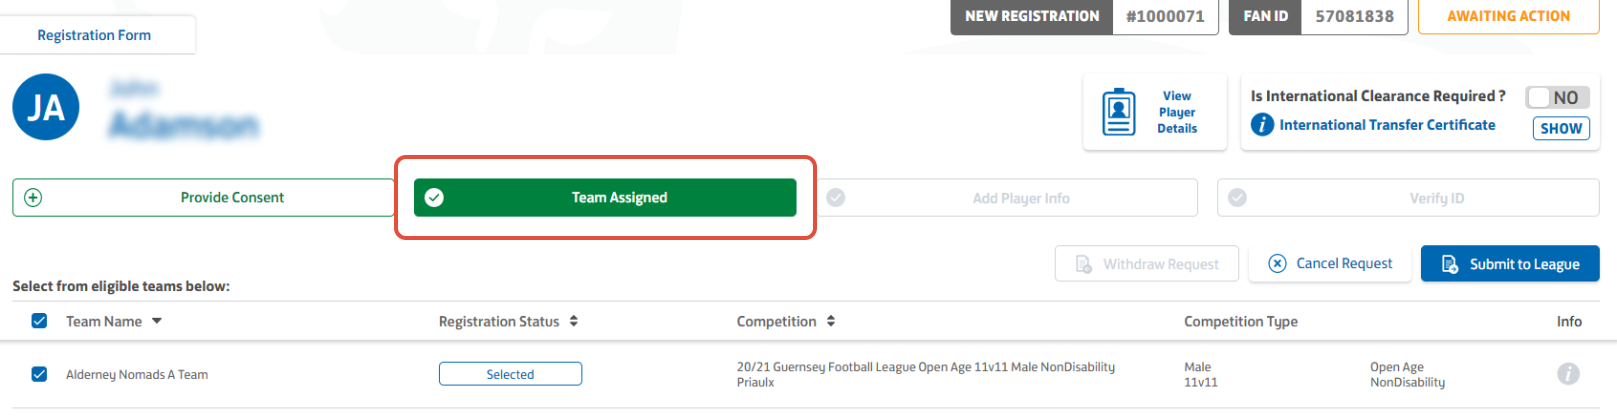Click the View Player Details ID card icon

(1118, 112)
